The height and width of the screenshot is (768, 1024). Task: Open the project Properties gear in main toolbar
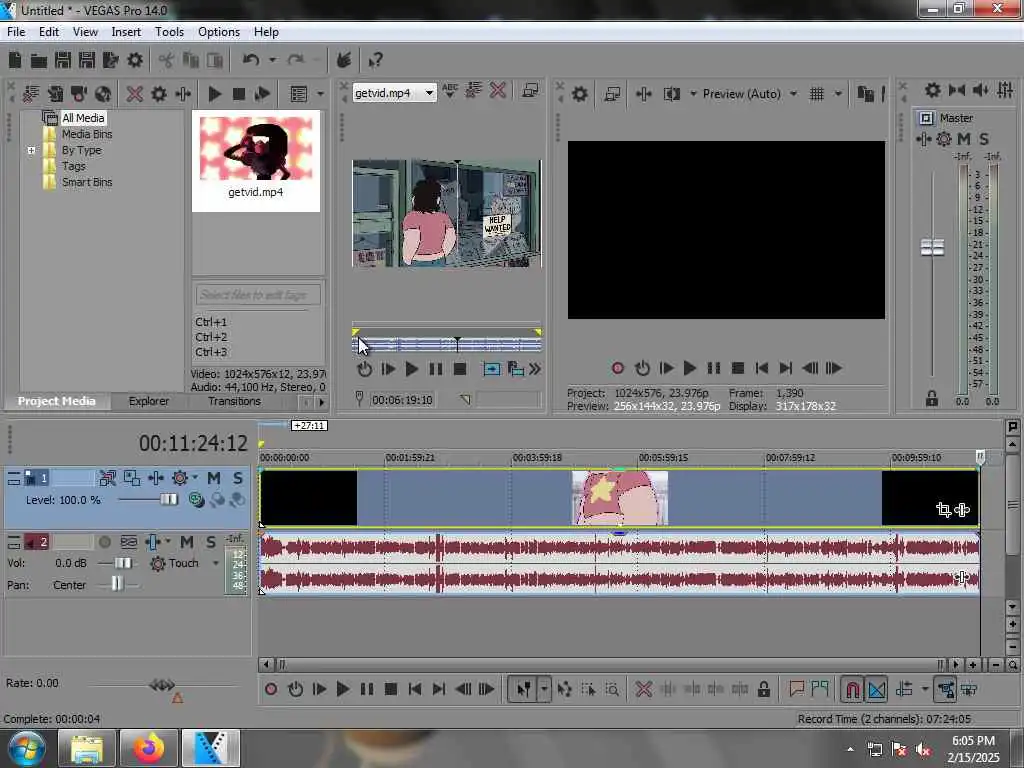click(x=135, y=61)
